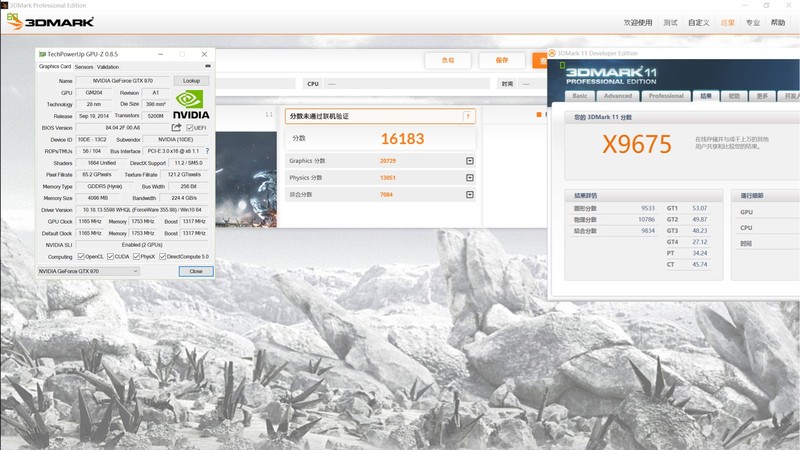
Task: Open the 帮助 menu in 3DMark
Action: point(778,22)
